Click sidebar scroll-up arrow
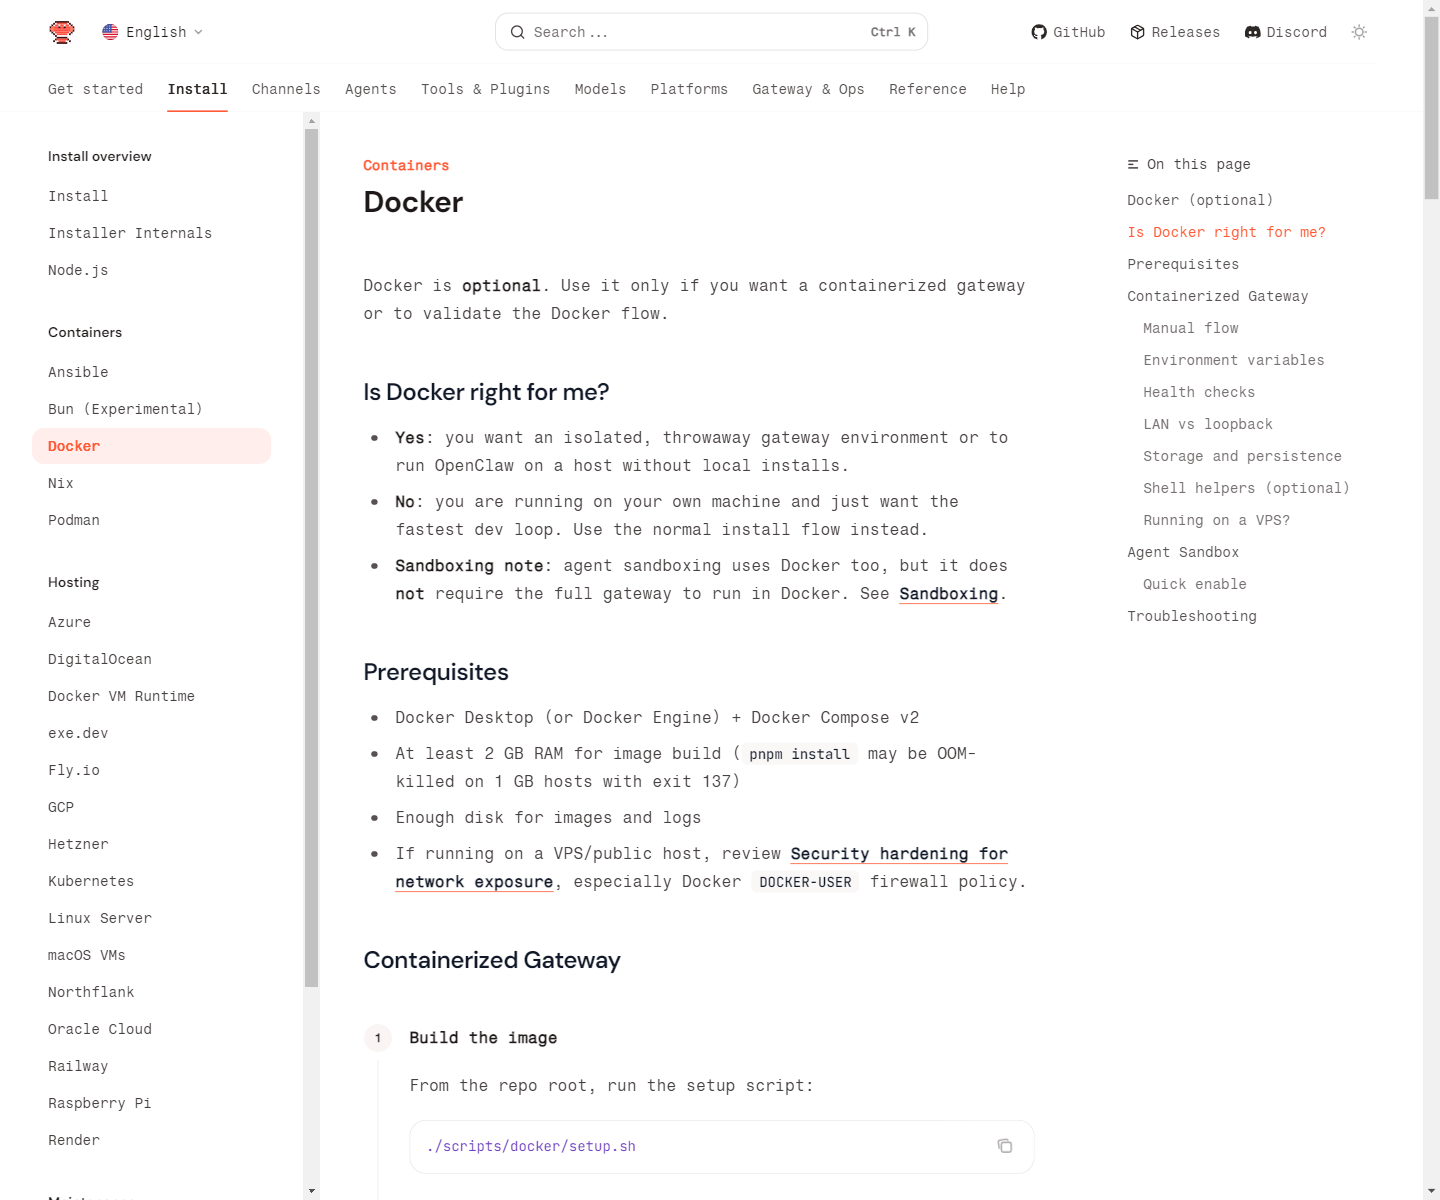 pos(312,120)
